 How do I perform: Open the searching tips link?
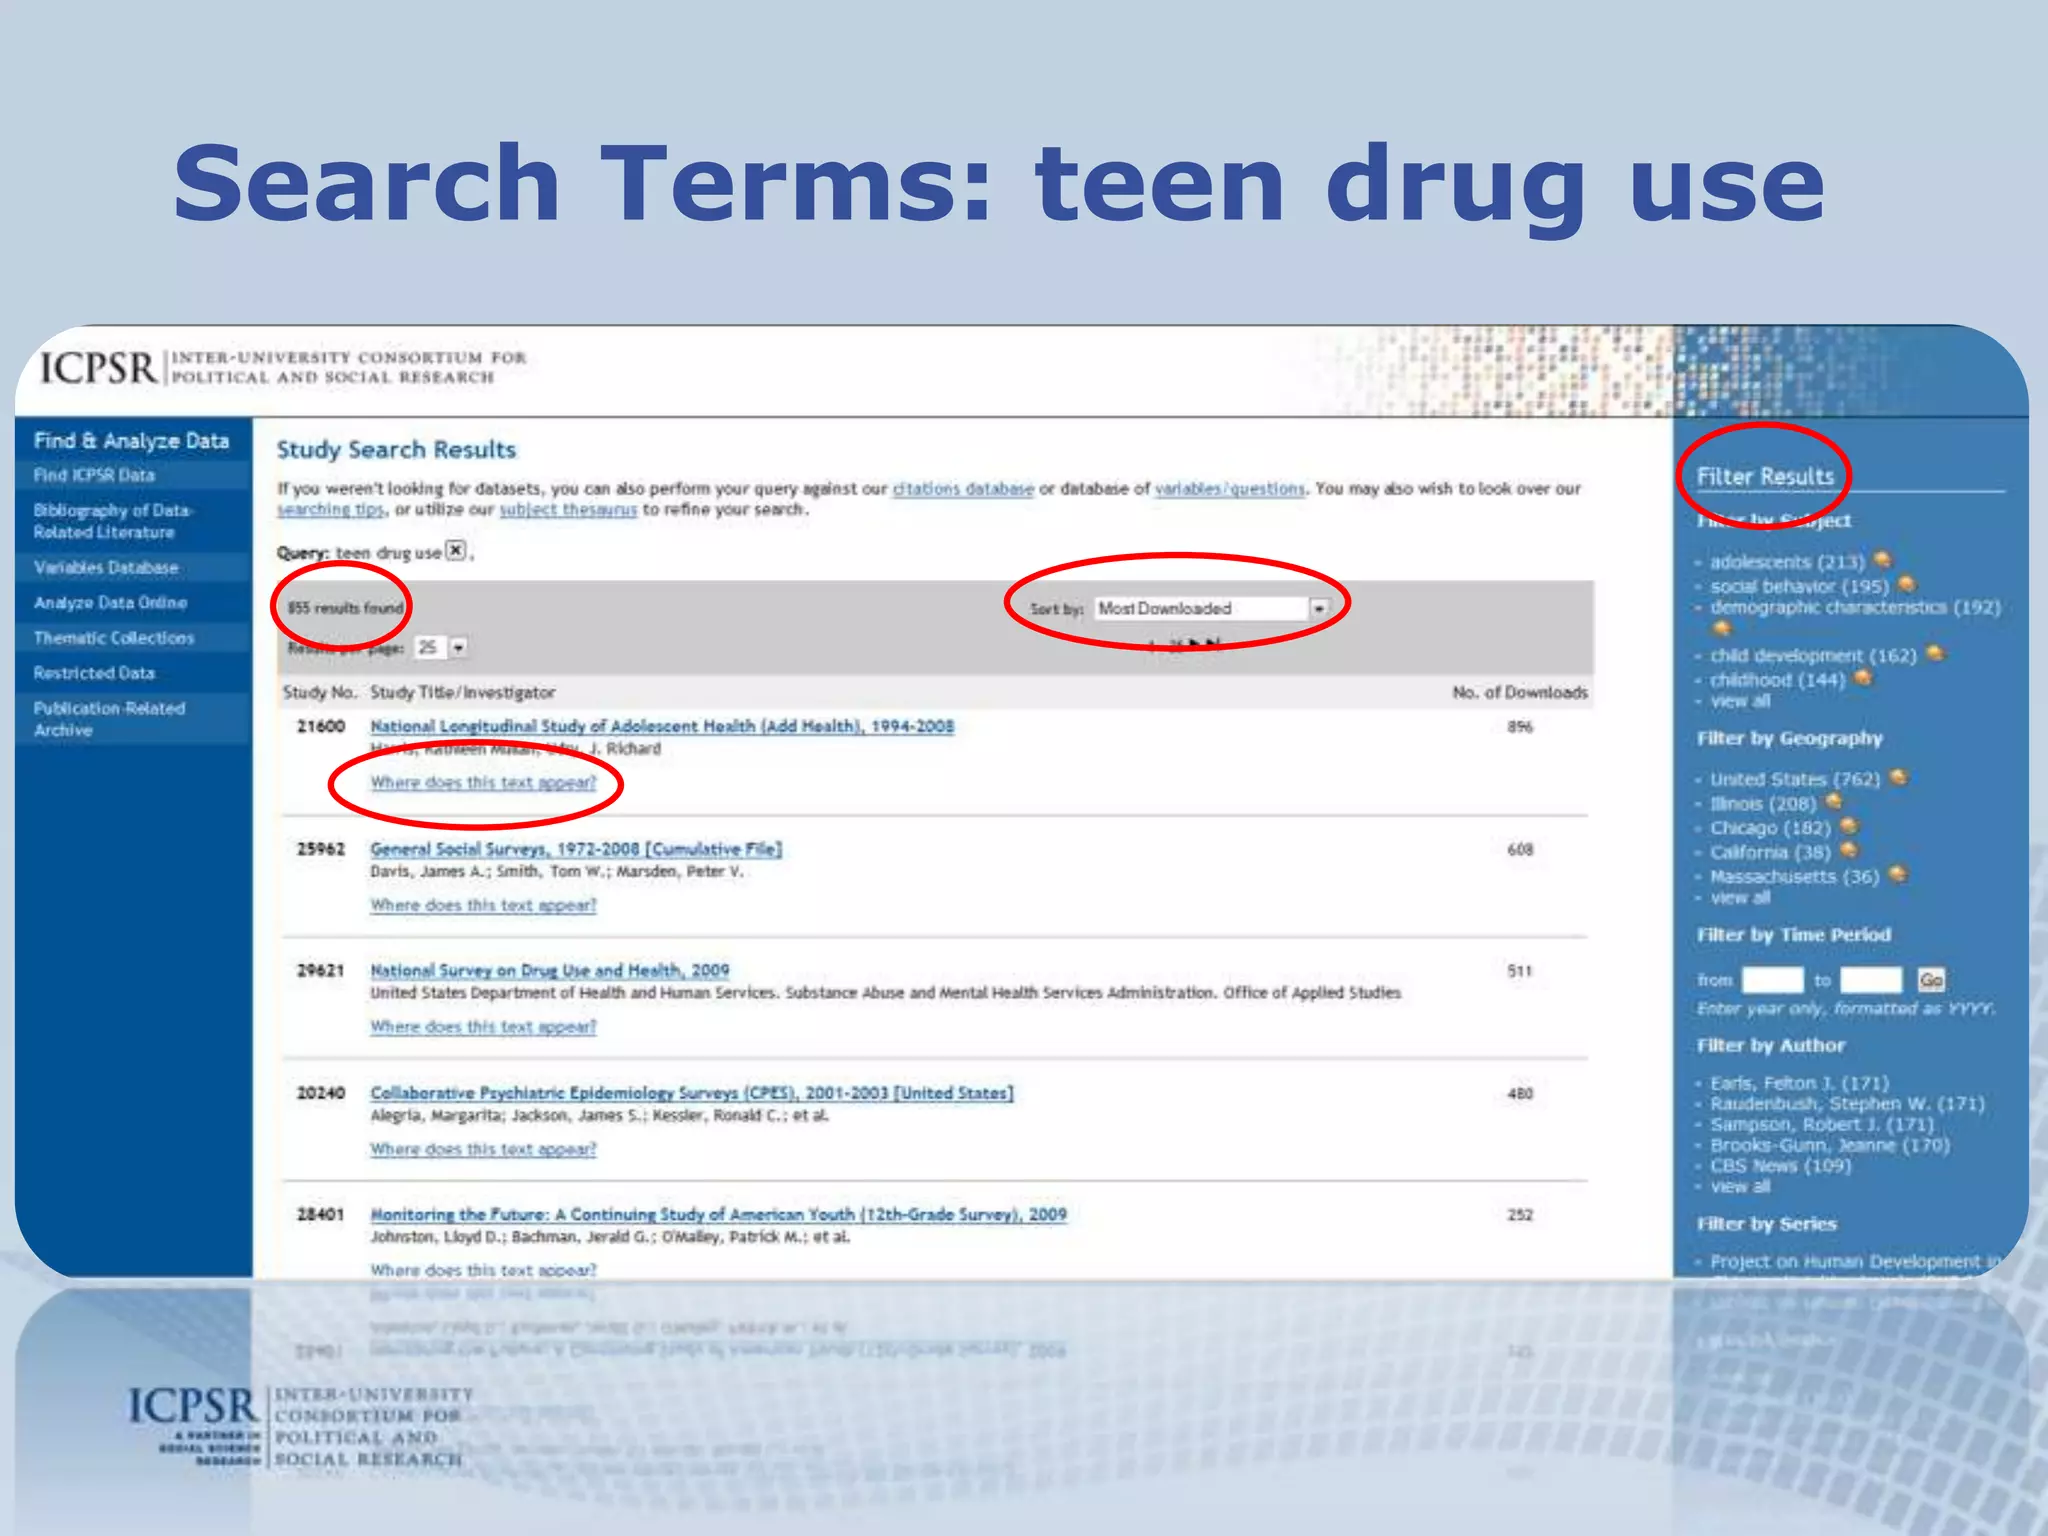point(330,509)
